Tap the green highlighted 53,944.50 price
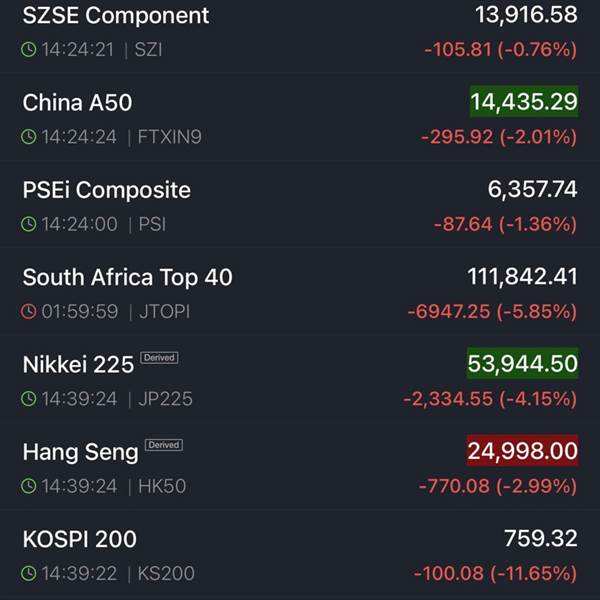The width and height of the screenshot is (600, 600). 522,364
